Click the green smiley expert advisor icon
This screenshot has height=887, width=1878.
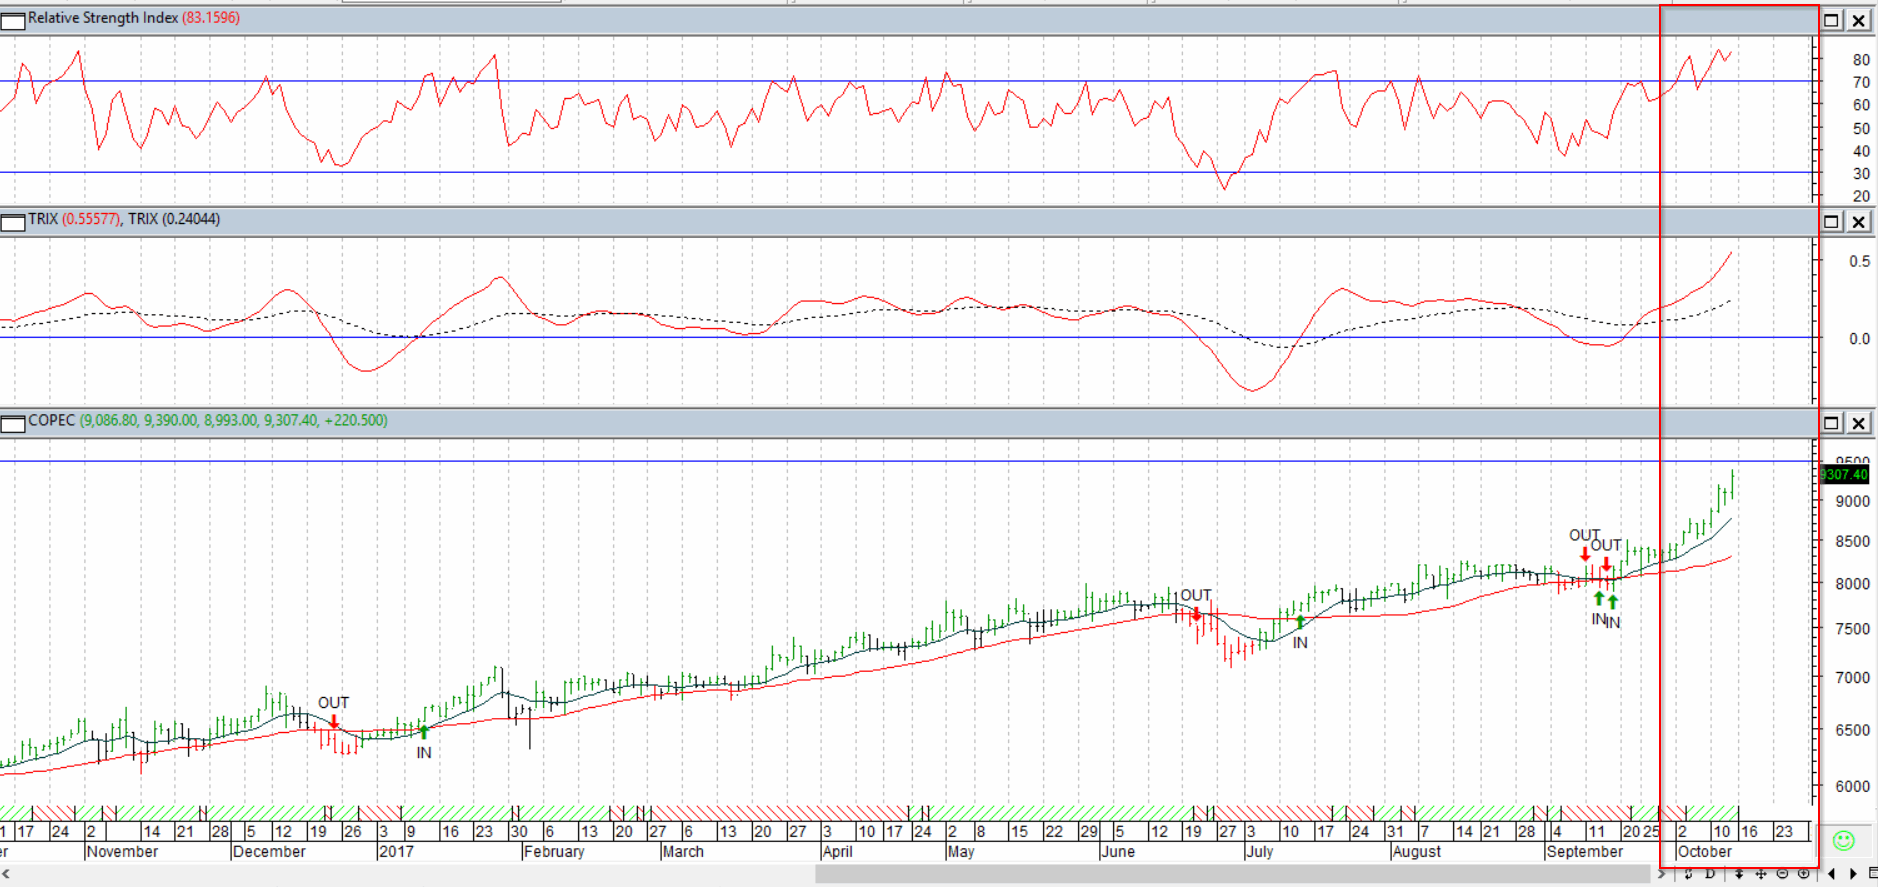(x=1844, y=841)
